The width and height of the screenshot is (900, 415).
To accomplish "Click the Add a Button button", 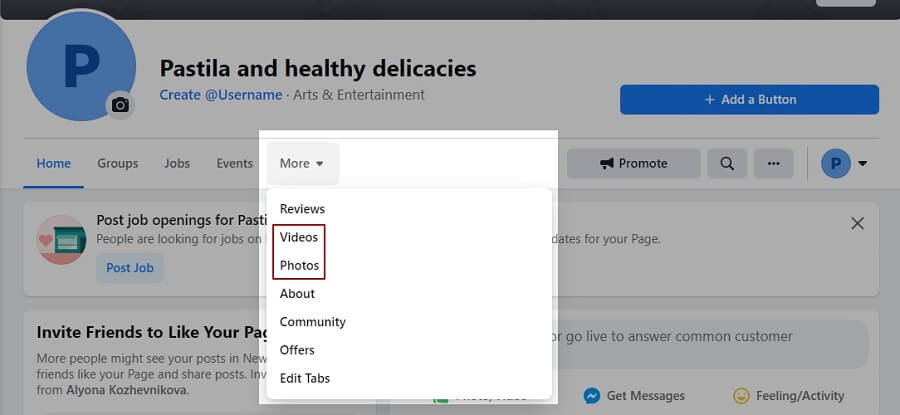I will point(749,100).
